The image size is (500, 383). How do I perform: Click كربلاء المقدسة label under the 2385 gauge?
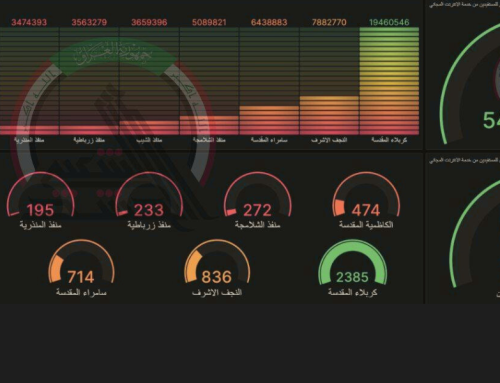click(353, 293)
